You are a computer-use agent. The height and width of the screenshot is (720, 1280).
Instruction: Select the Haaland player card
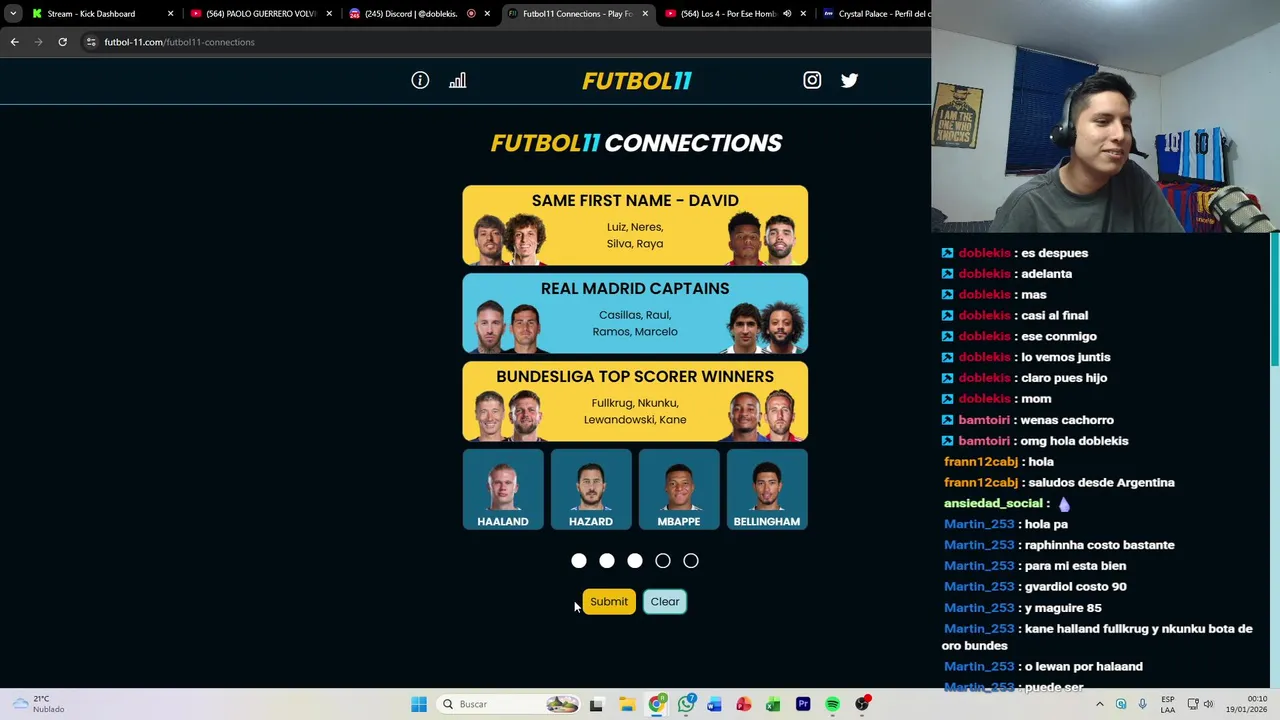503,489
